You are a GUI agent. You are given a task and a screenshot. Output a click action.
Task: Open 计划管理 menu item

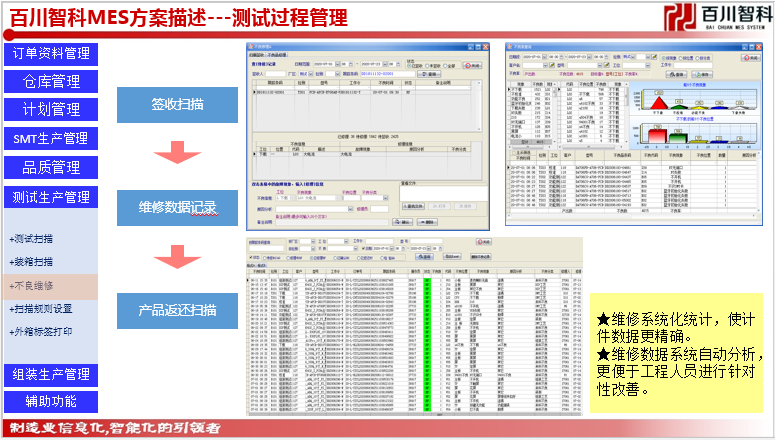[51, 110]
